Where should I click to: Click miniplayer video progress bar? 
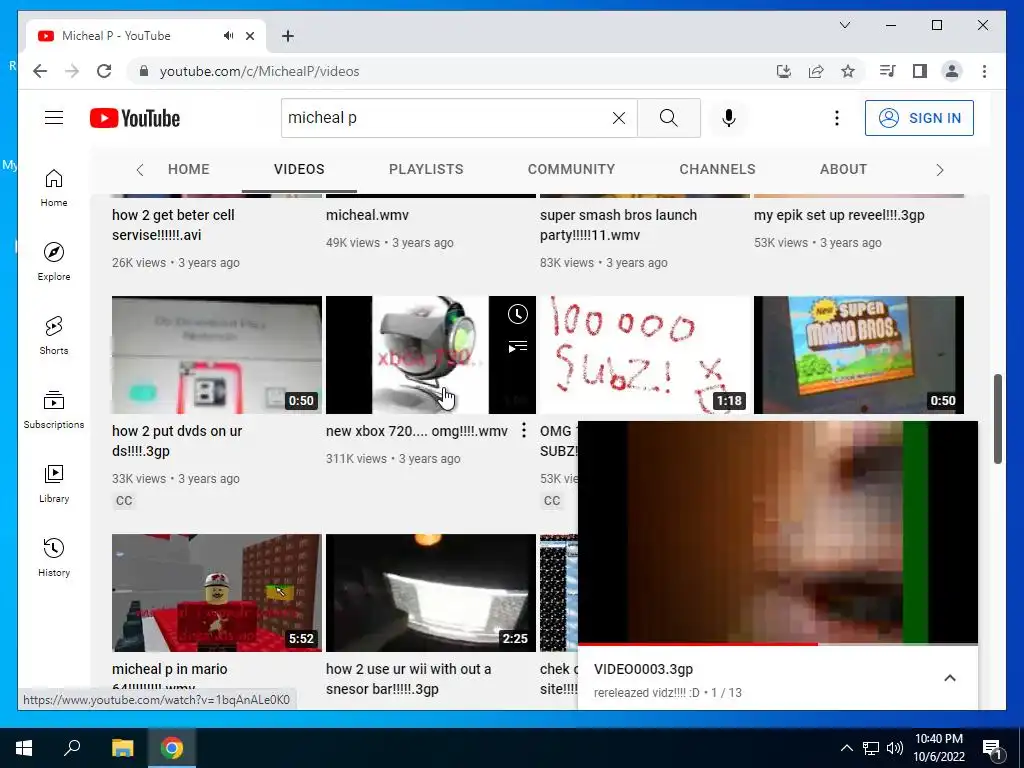click(778, 644)
